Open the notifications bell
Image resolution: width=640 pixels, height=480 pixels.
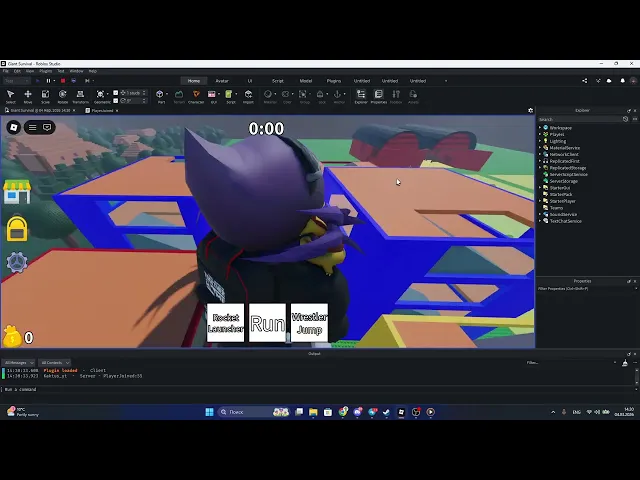point(622,81)
